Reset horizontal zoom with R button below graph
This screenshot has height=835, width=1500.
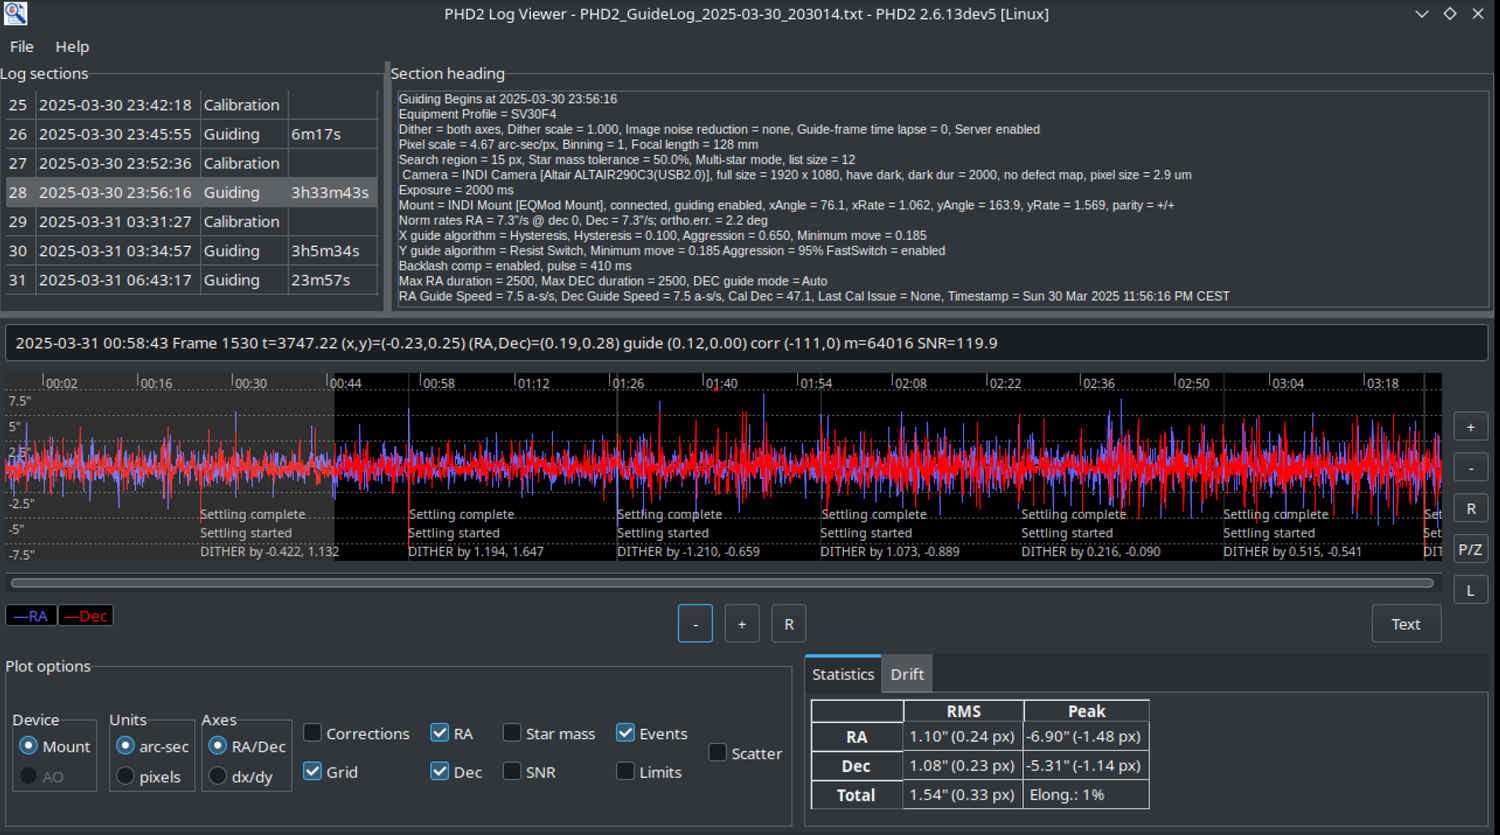(788, 624)
